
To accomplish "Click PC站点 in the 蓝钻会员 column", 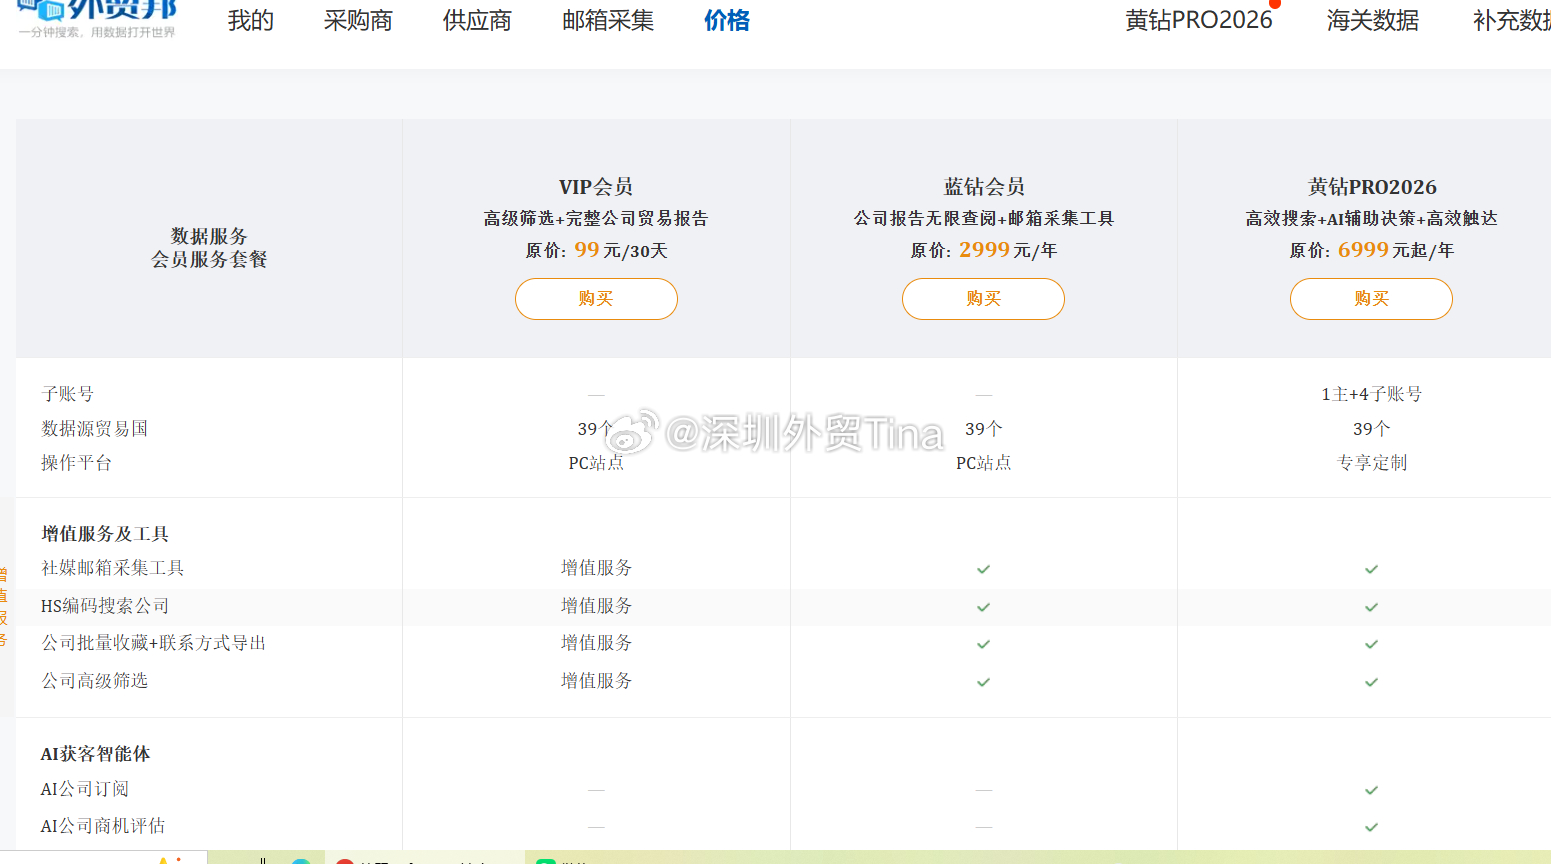I will [984, 463].
